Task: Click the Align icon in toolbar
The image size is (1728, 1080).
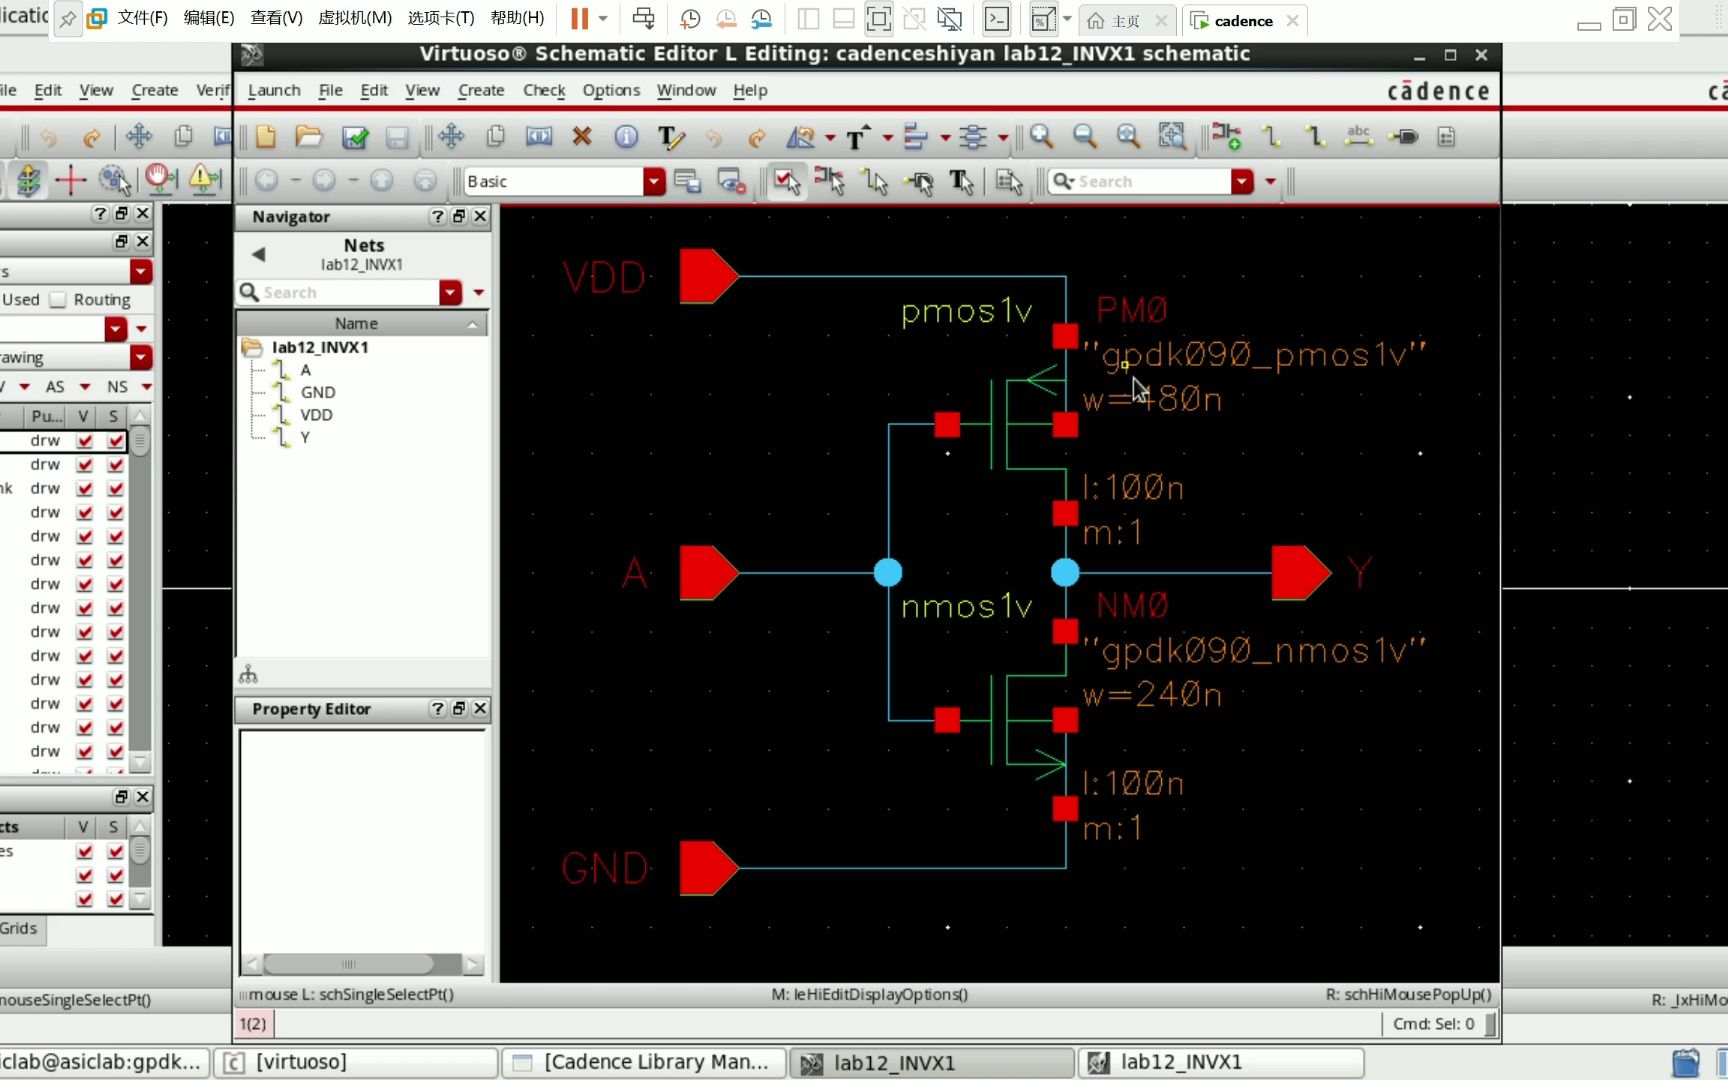Action: tap(915, 136)
